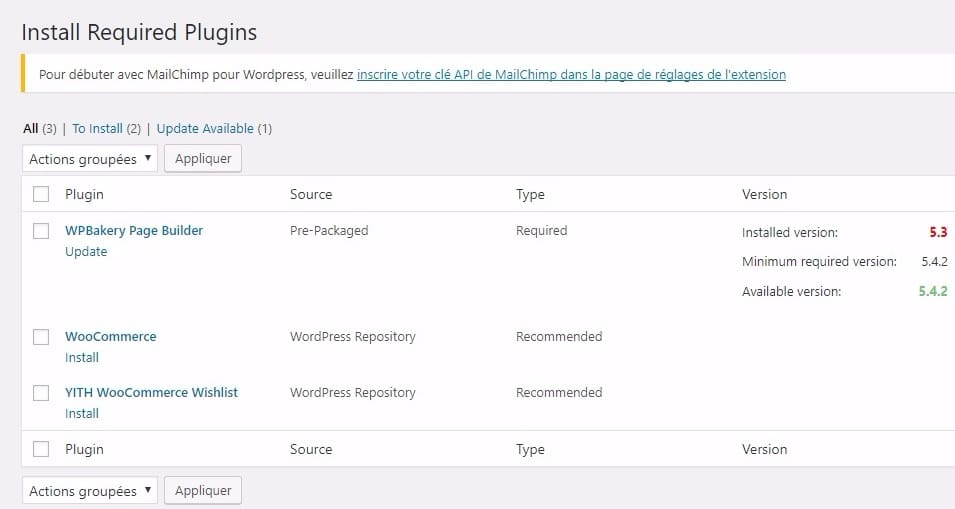The image size is (955, 509).
Task: Open the bottom Actions groupées dropdown
Action: click(x=90, y=491)
